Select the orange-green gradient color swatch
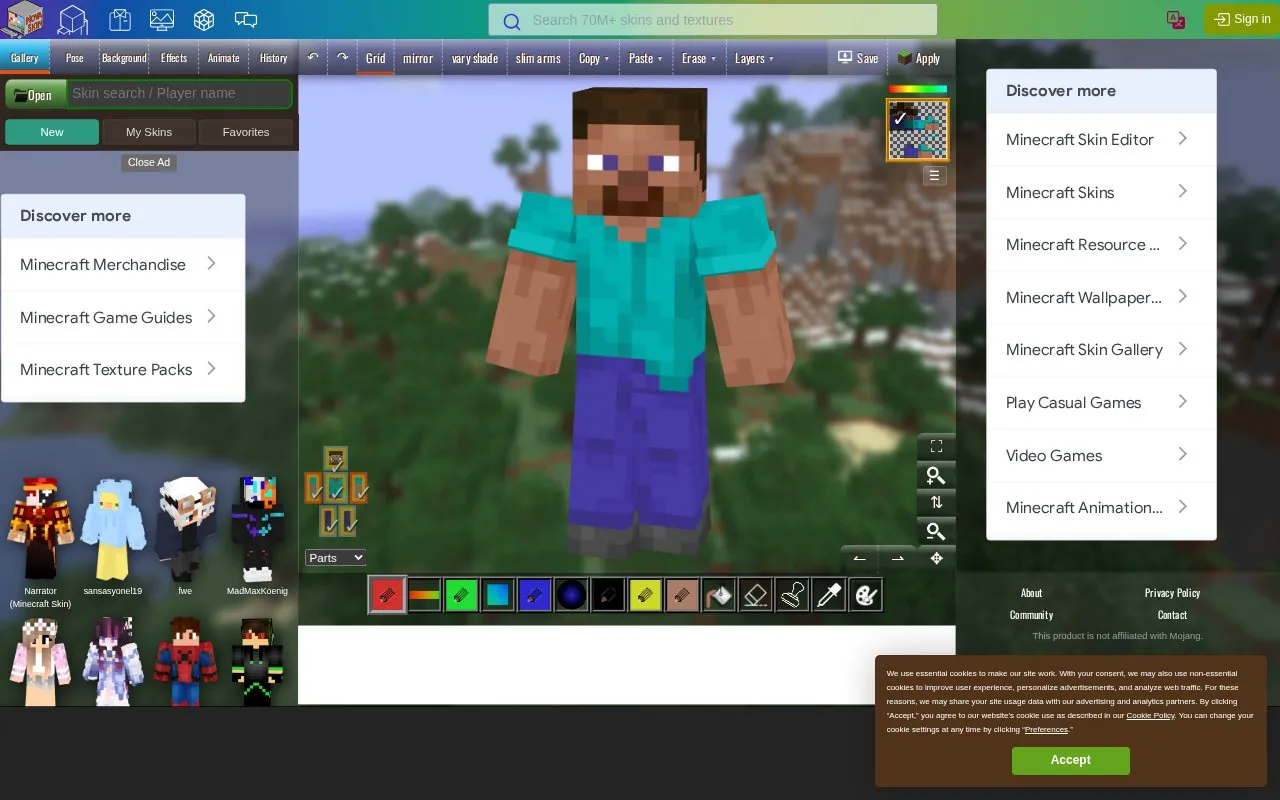The image size is (1280, 800). pyautogui.click(x=424, y=595)
